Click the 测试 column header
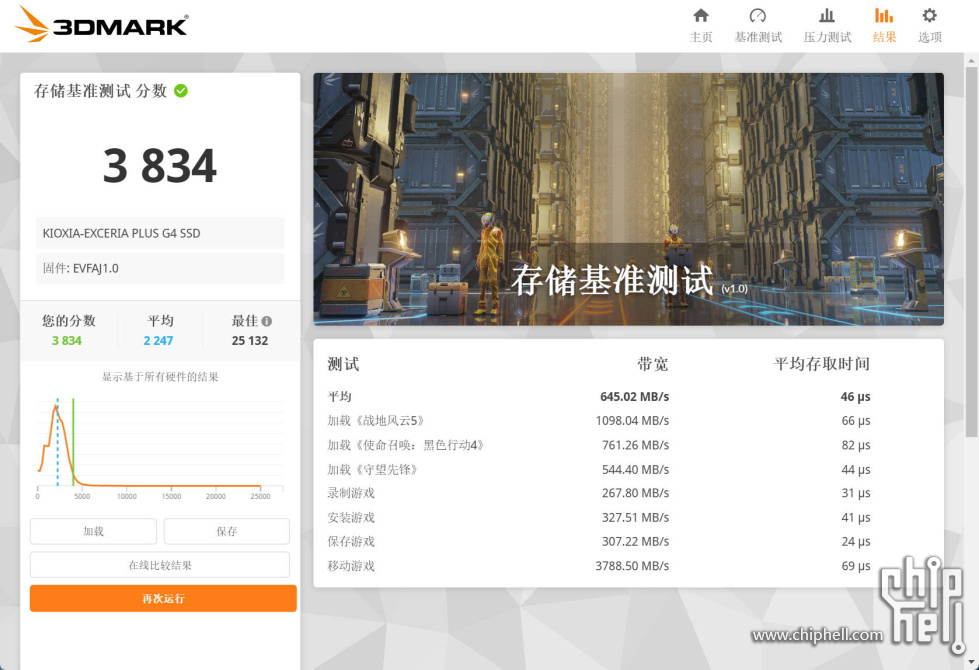The height and width of the screenshot is (670, 979). [343, 364]
